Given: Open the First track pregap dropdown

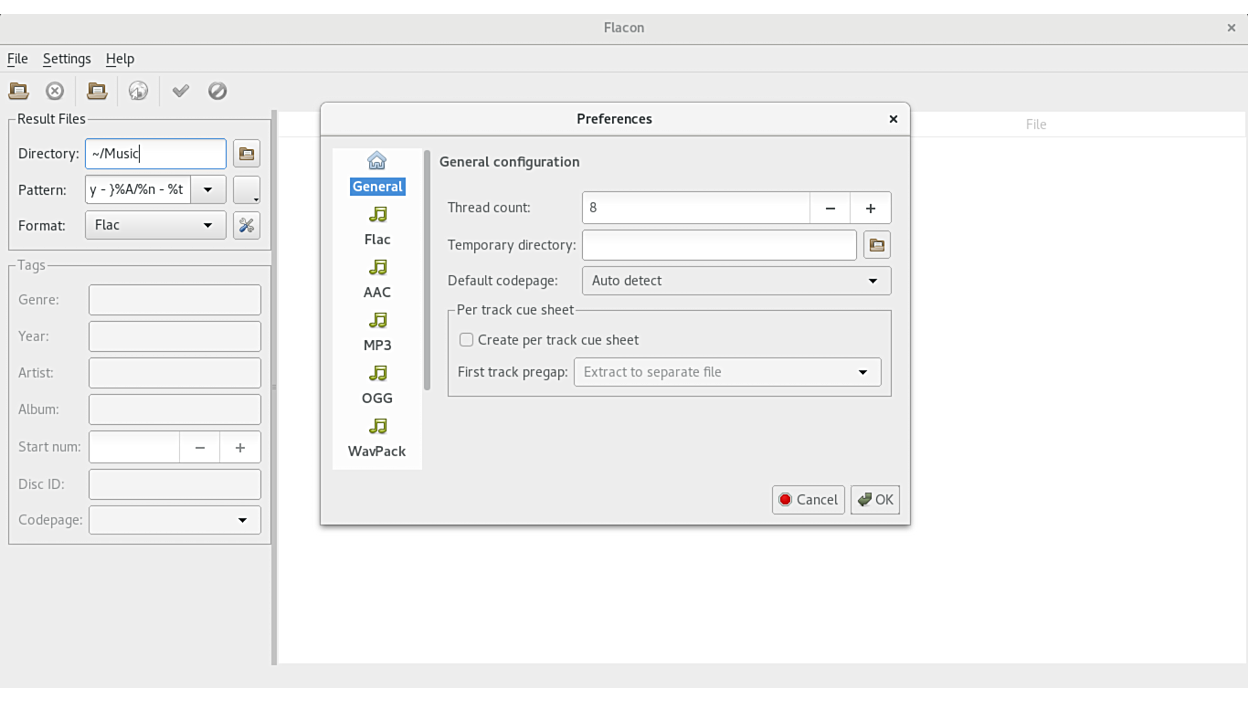Looking at the screenshot, I should coord(727,372).
